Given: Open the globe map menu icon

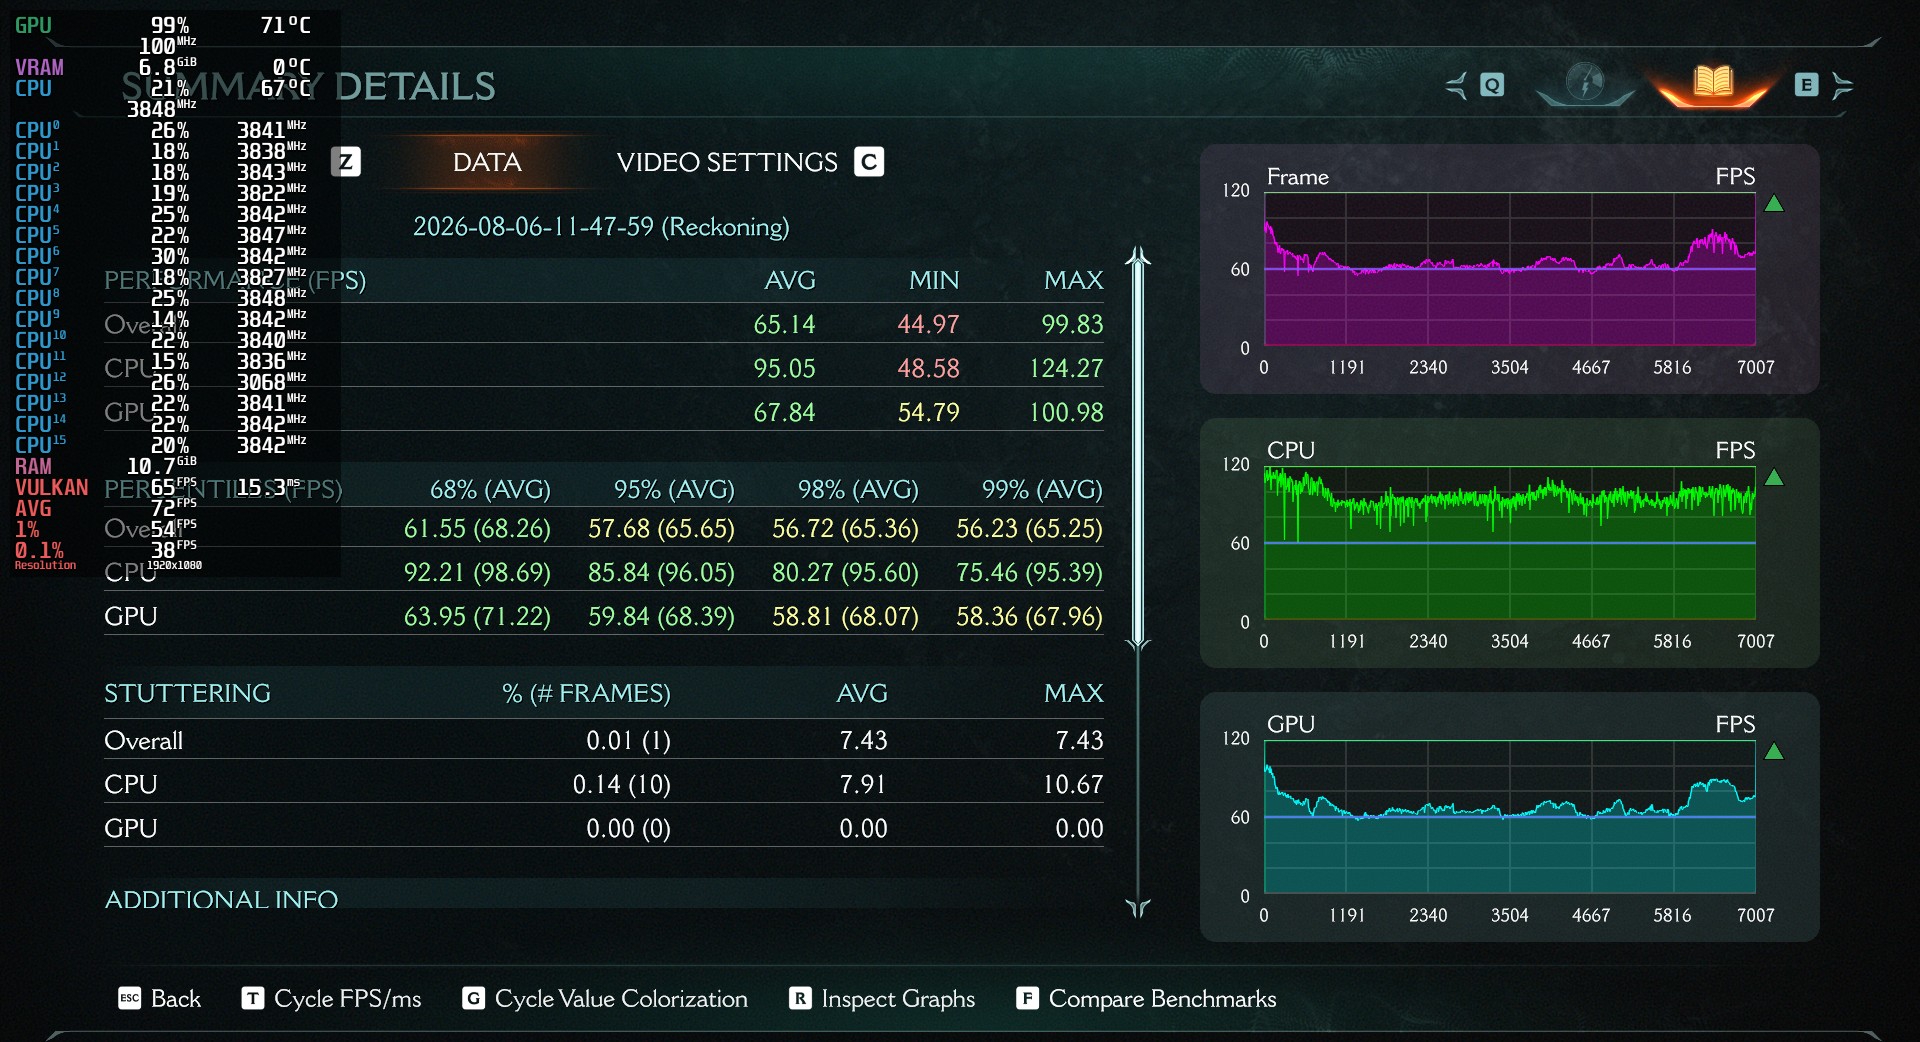Looking at the screenshot, I should [x=1585, y=82].
